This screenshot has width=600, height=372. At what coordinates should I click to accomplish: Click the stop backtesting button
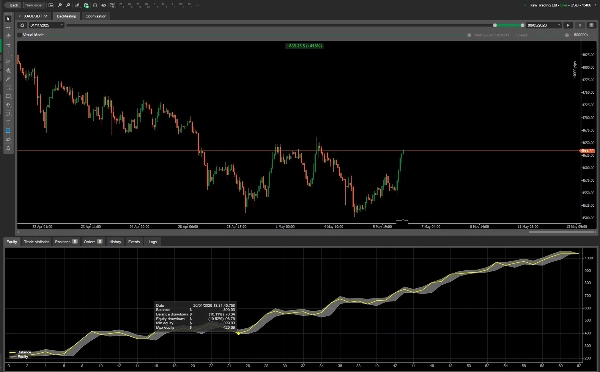pos(580,25)
